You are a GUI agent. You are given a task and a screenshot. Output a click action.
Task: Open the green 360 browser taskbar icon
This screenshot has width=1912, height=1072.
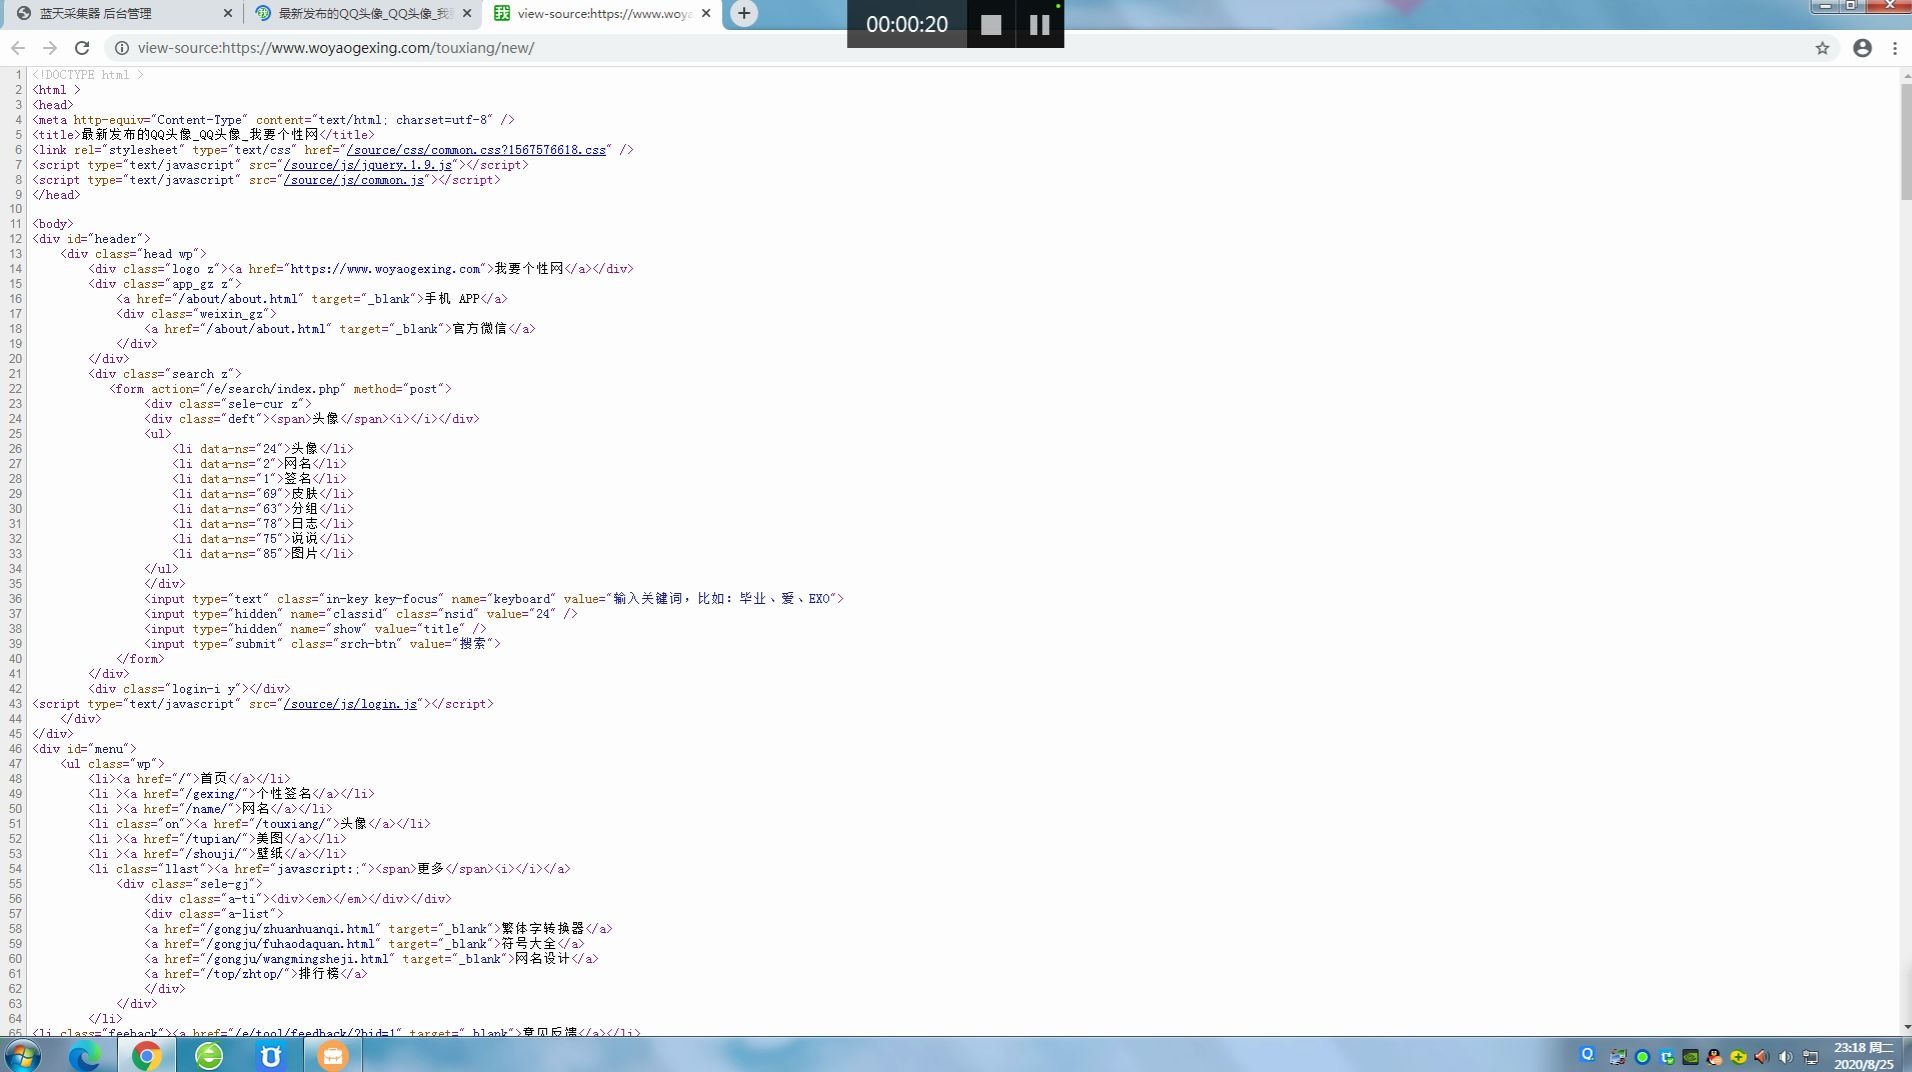click(x=209, y=1055)
